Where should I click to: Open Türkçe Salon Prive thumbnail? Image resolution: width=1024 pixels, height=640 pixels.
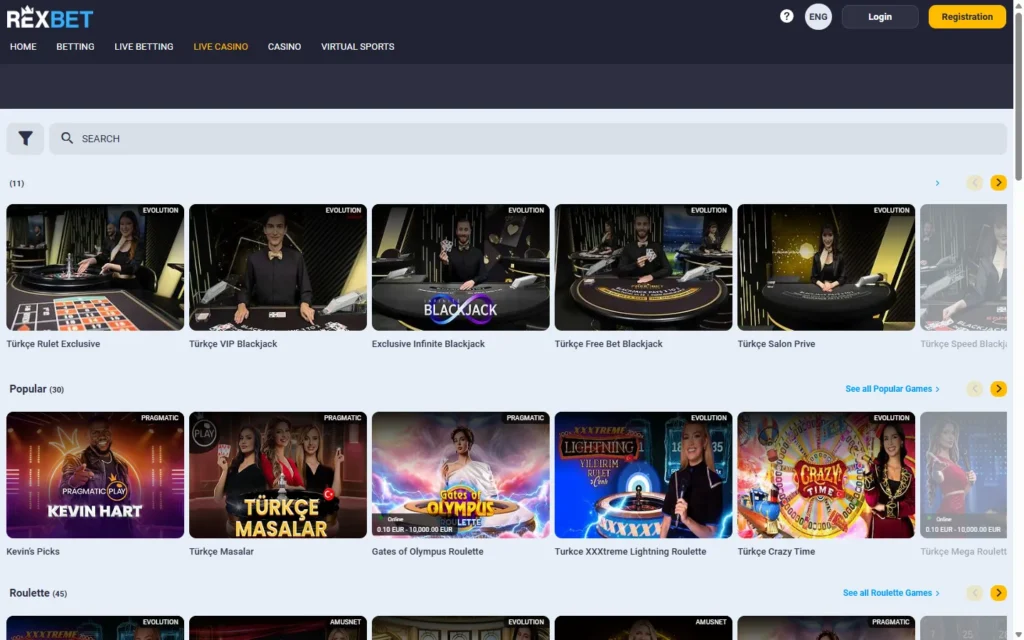[x=826, y=267]
